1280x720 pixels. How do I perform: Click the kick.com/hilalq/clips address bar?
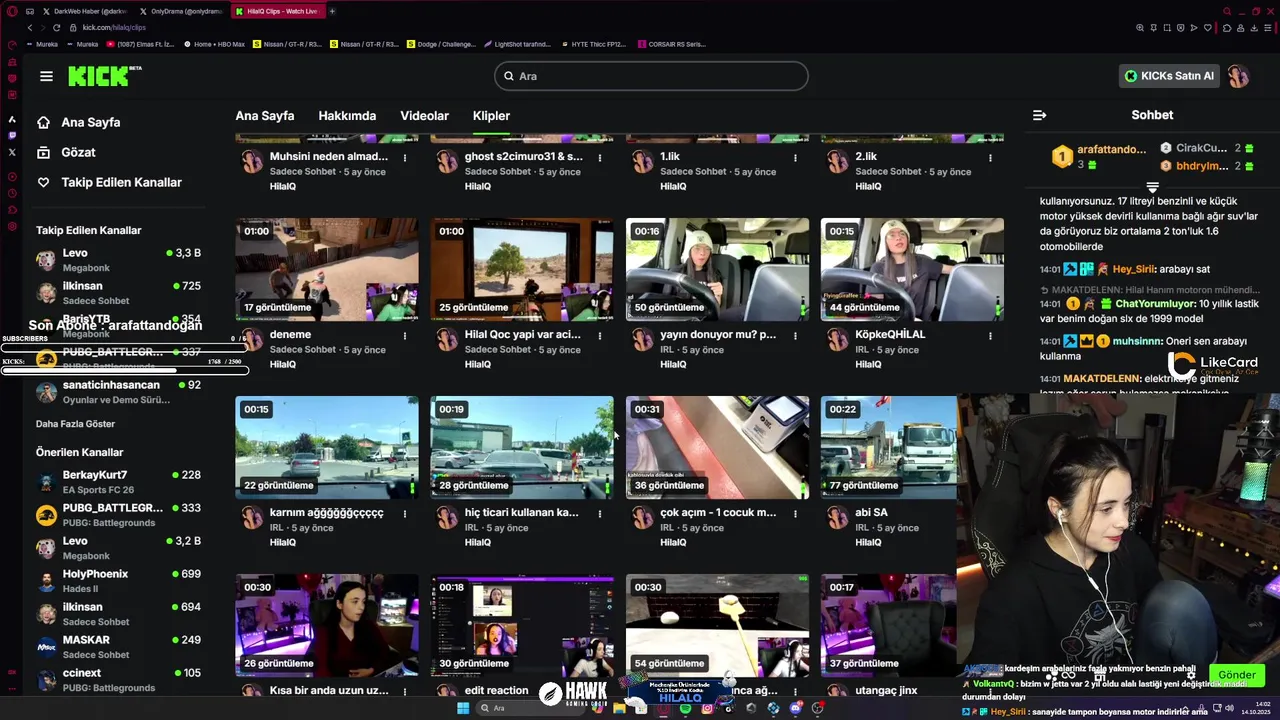click(113, 27)
